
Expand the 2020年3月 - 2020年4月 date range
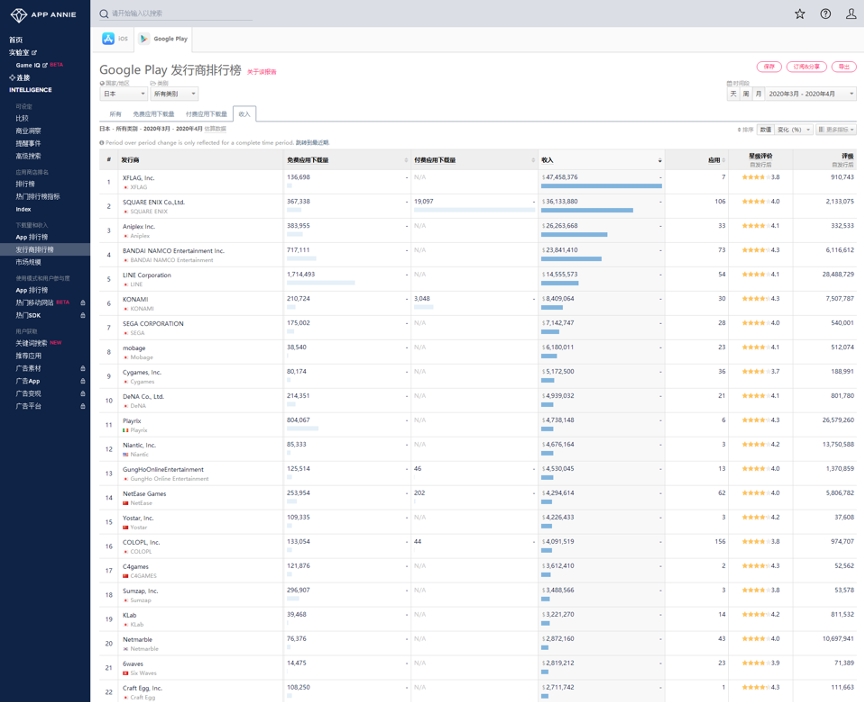click(x=811, y=94)
